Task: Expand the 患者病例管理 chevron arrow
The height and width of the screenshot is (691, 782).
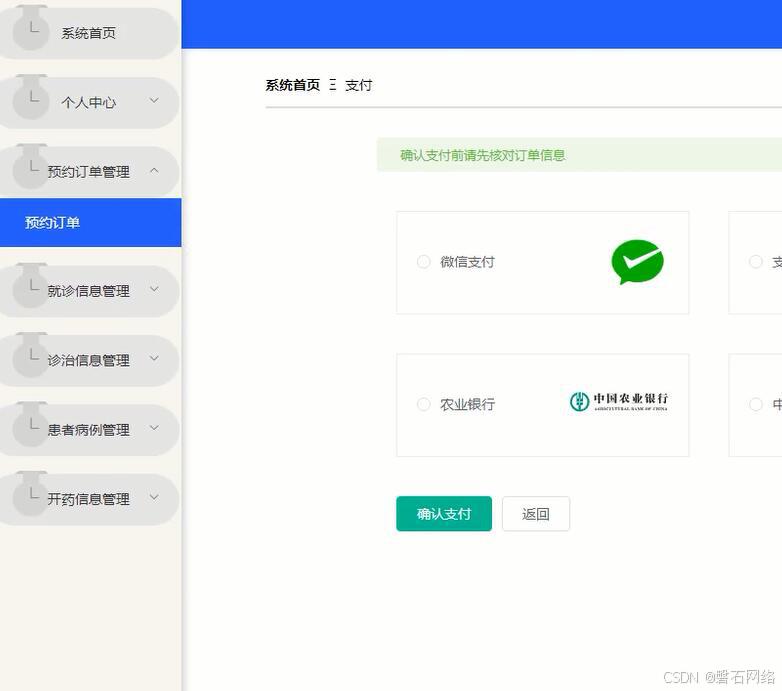Action: (154, 428)
